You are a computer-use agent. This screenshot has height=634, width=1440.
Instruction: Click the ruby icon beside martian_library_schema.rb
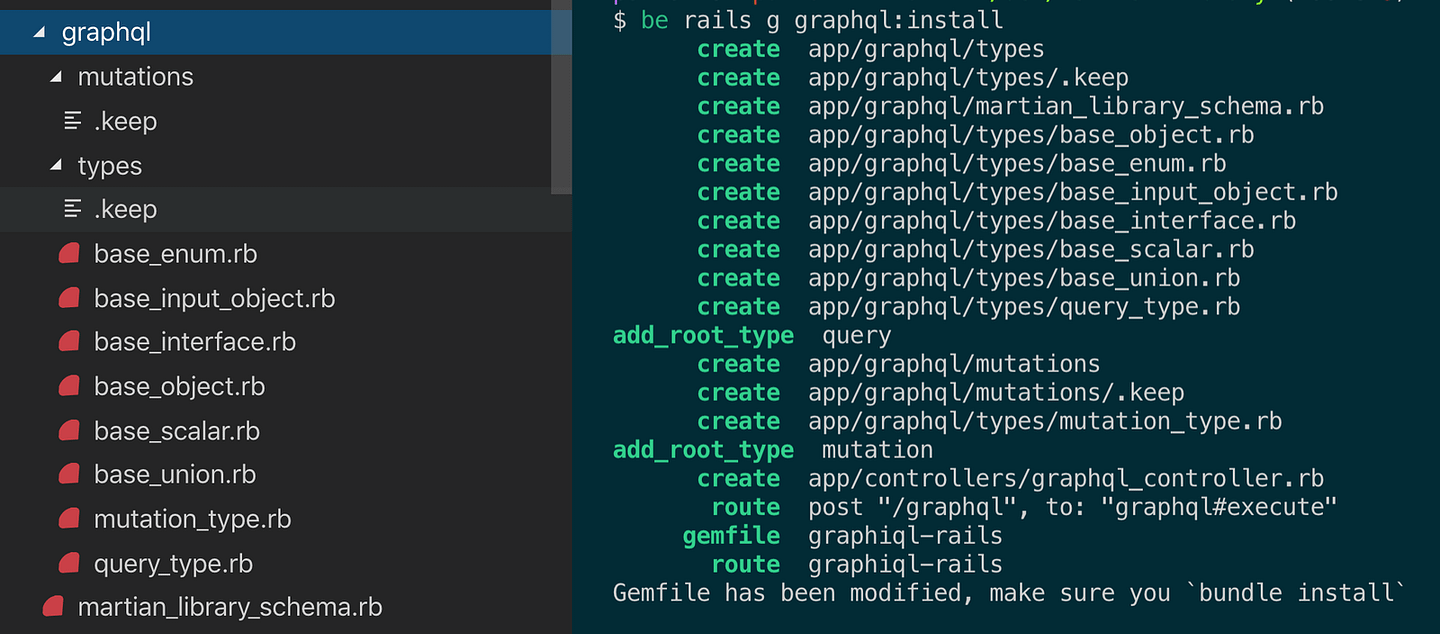point(54,608)
